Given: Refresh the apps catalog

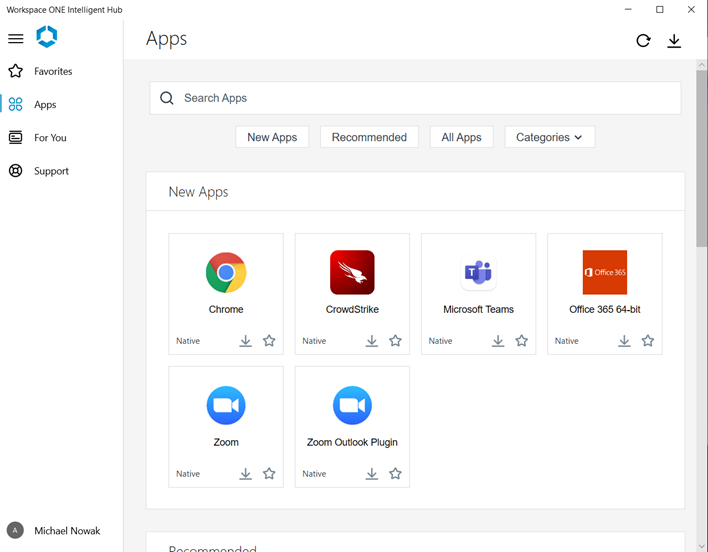Looking at the screenshot, I should point(643,41).
